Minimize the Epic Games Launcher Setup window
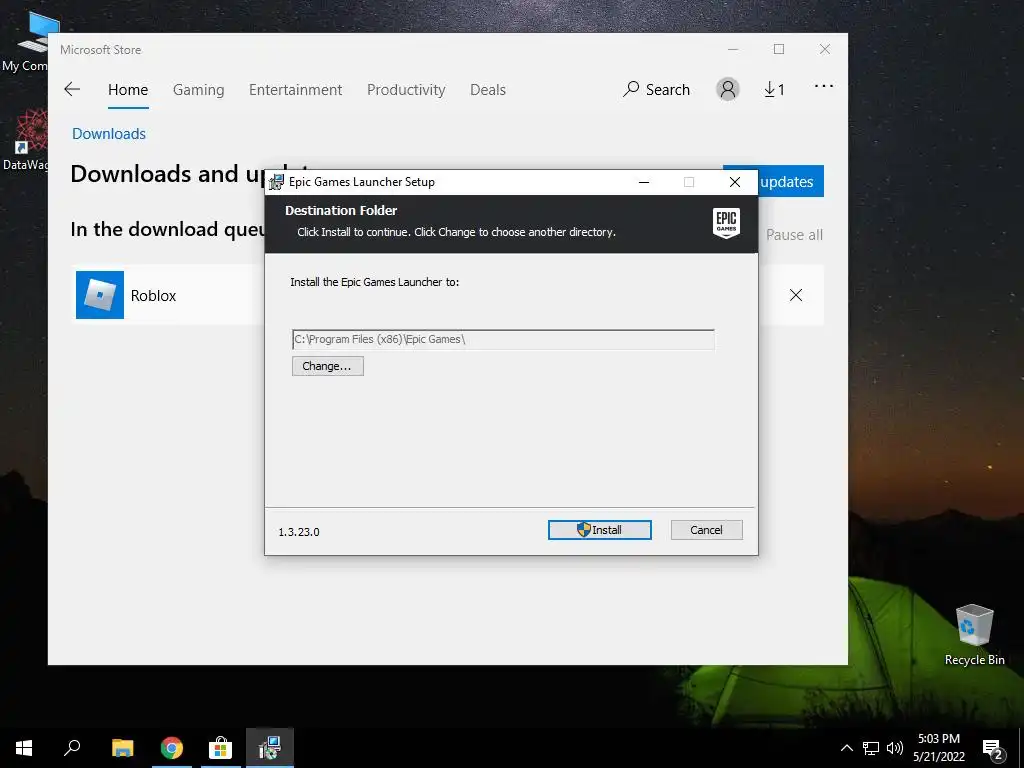 (x=644, y=182)
